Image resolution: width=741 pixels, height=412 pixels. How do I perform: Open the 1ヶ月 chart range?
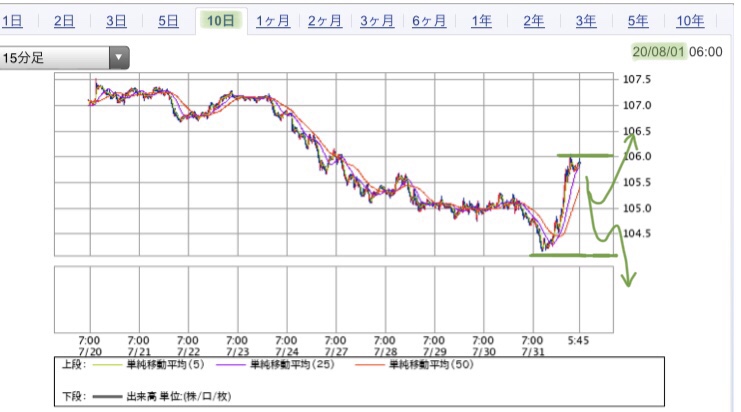tap(273, 21)
